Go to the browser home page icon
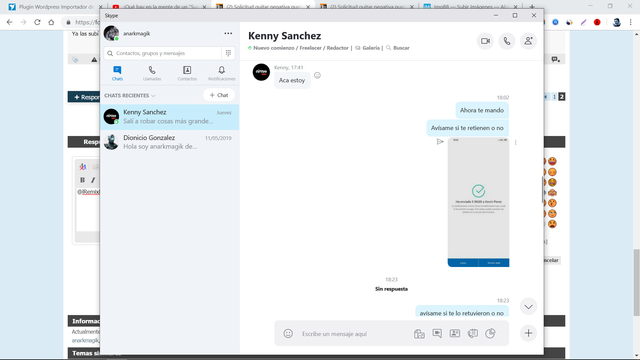The height and width of the screenshot is (360, 640). pyautogui.click(x=51, y=22)
